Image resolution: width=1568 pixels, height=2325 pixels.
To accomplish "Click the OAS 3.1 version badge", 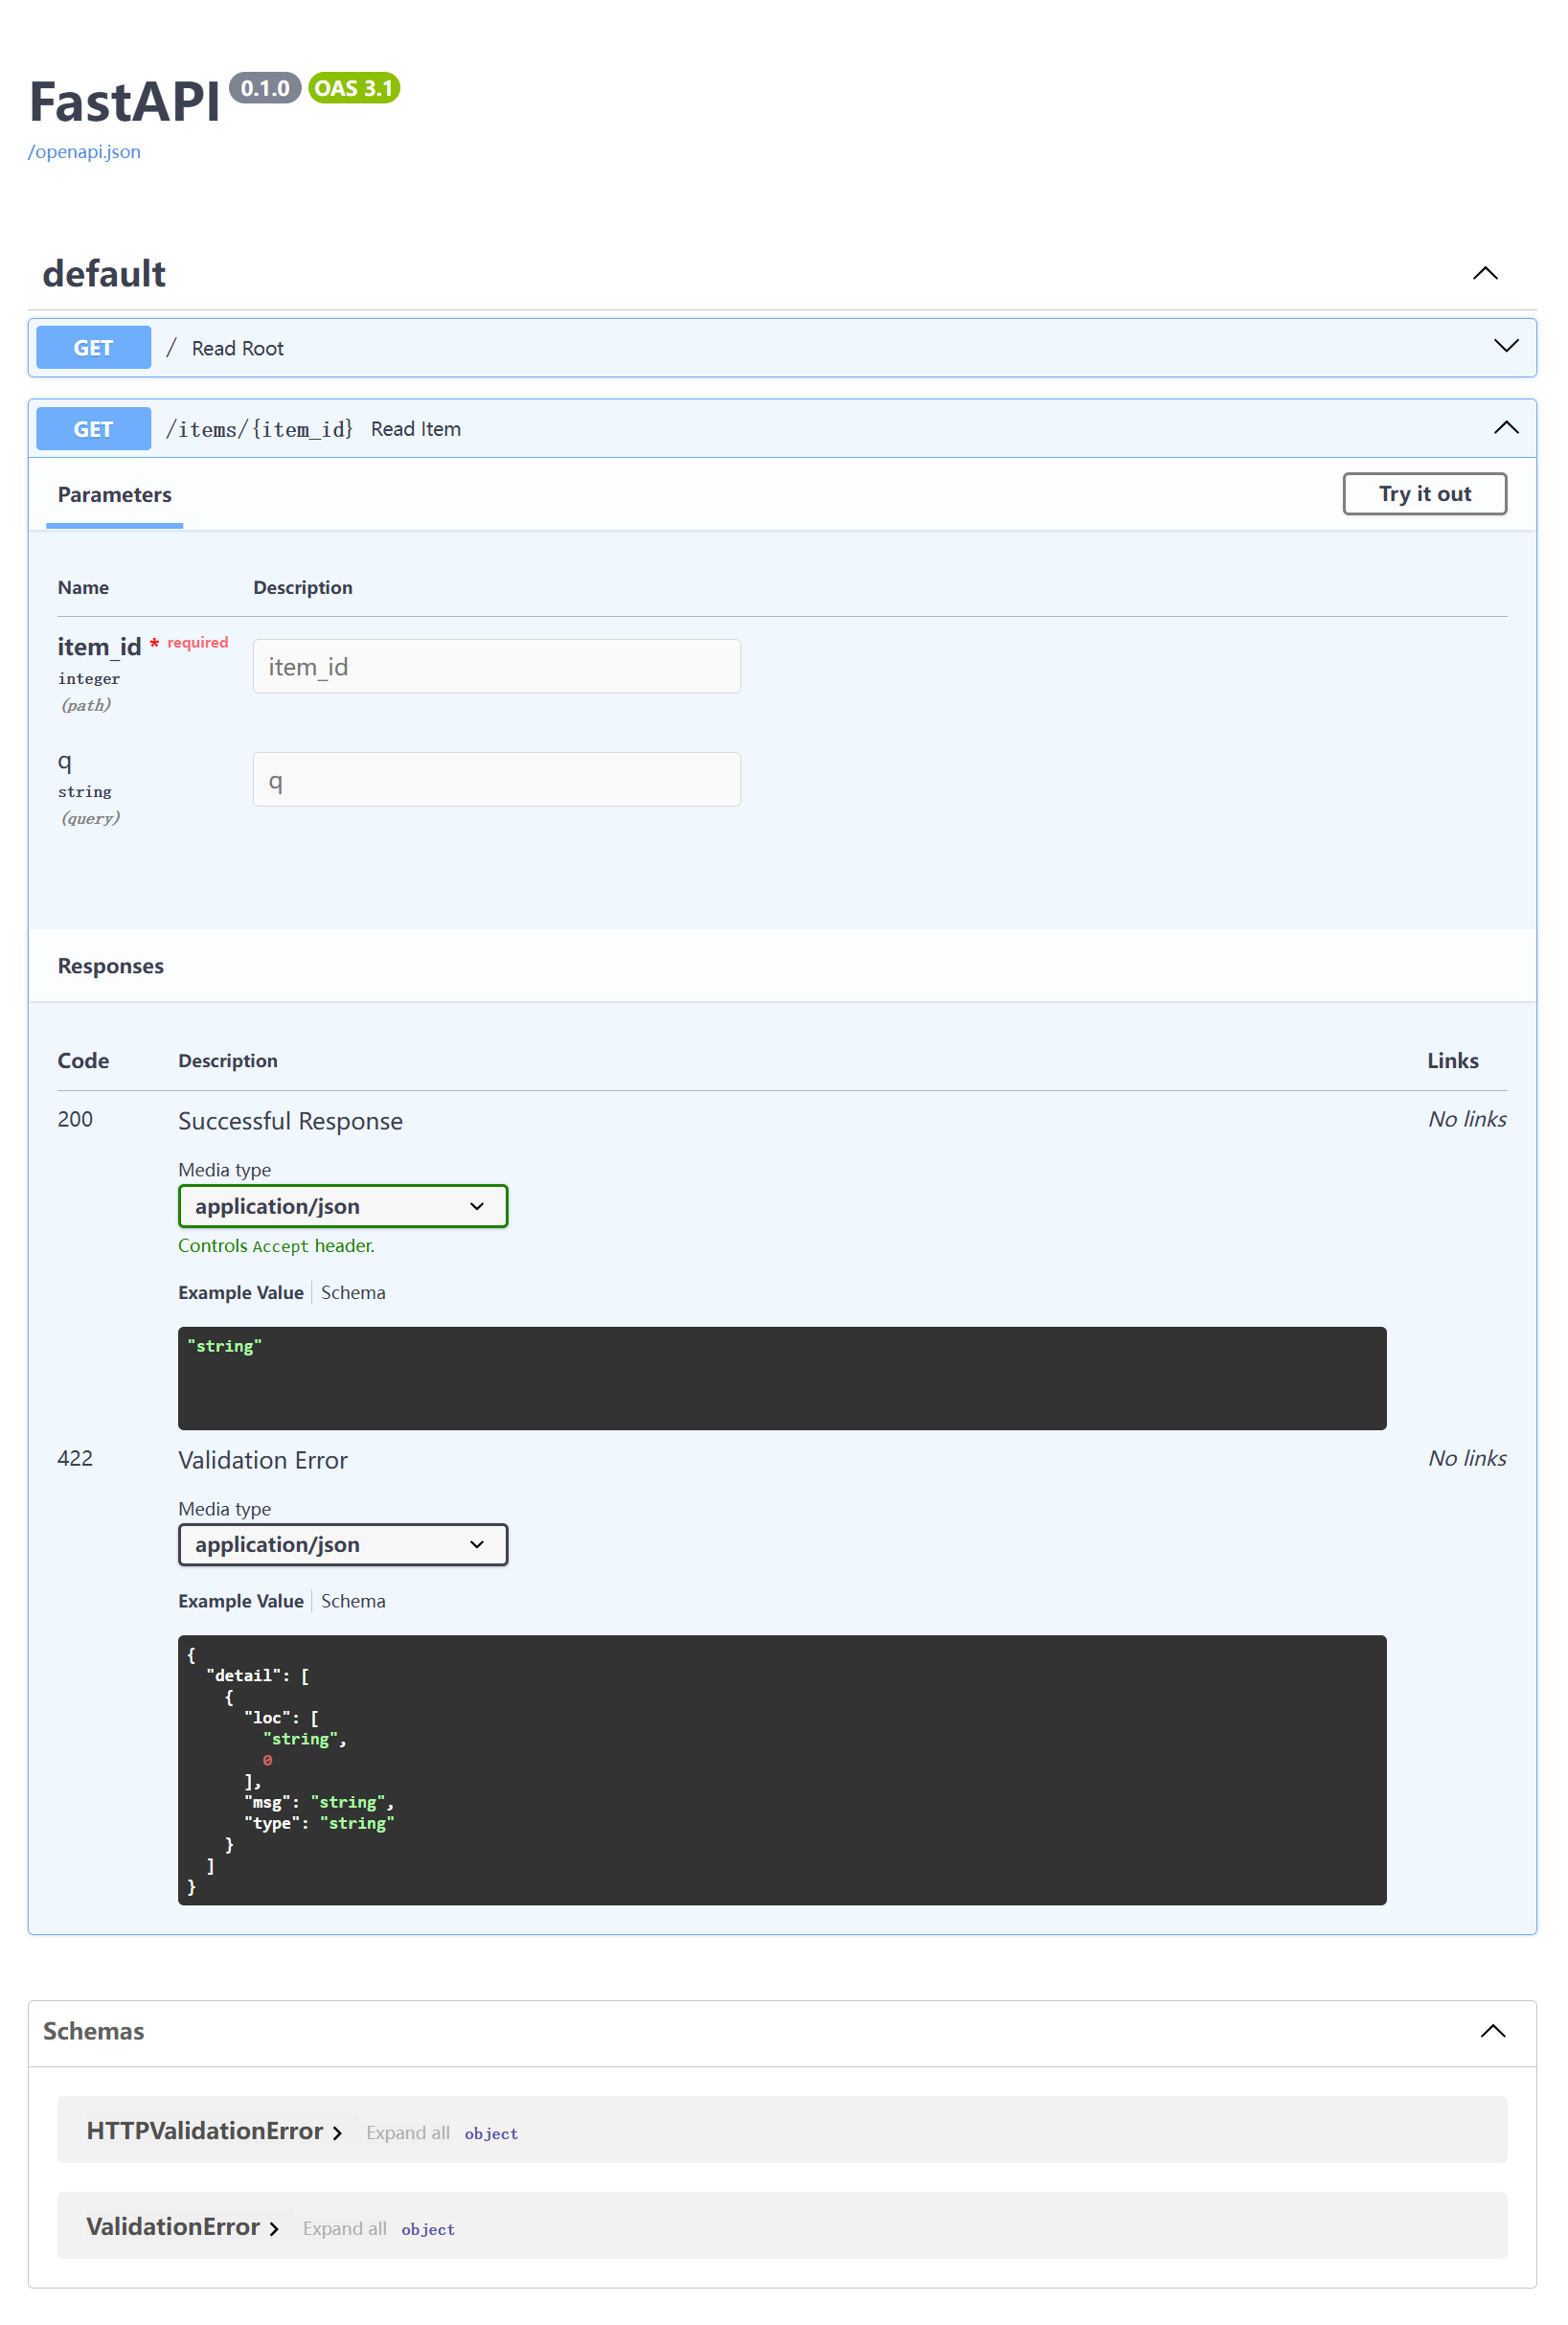I will [354, 88].
